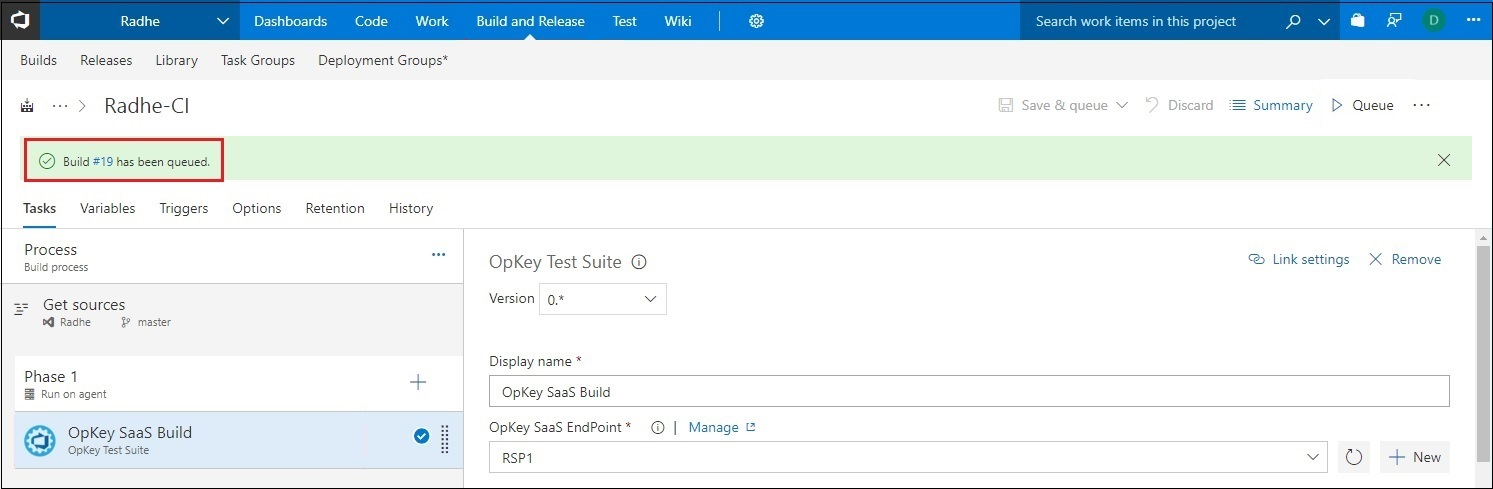The height and width of the screenshot is (489, 1493).
Task: Click the Display name input field
Action: click(x=968, y=392)
